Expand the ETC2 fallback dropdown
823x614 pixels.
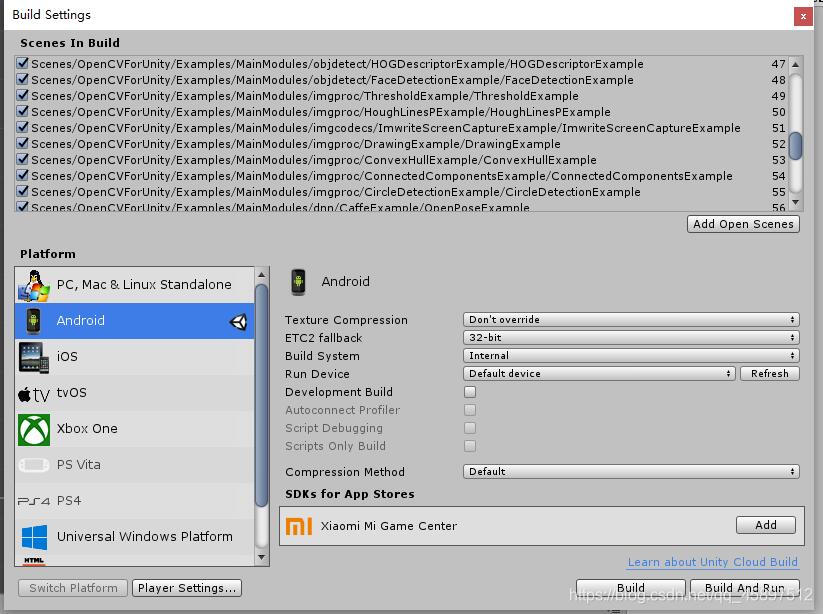631,338
